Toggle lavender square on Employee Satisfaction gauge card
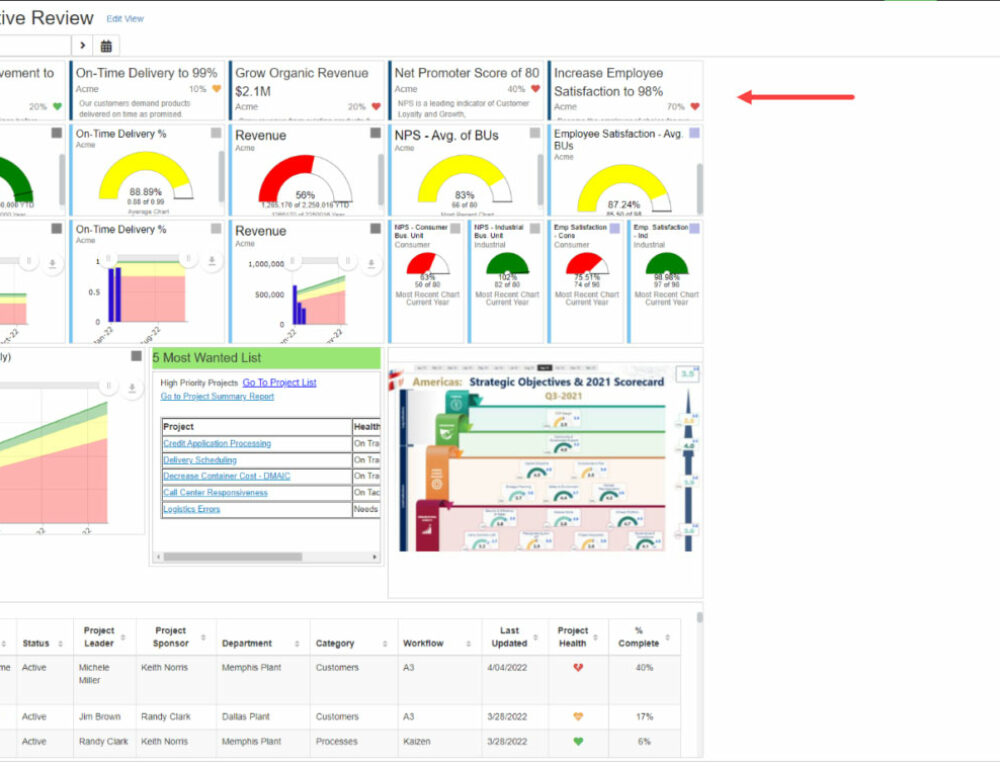 point(694,132)
